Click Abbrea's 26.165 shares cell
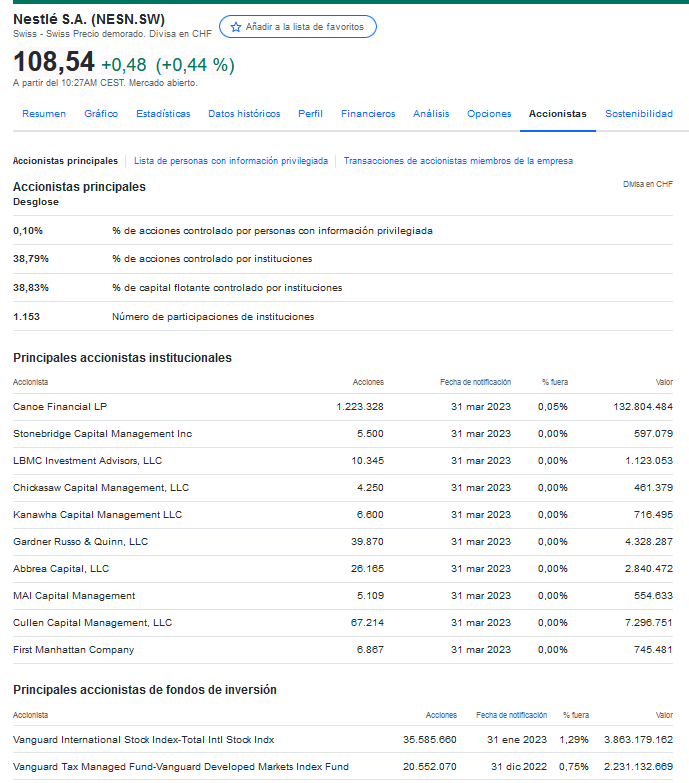 click(x=367, y=568)
